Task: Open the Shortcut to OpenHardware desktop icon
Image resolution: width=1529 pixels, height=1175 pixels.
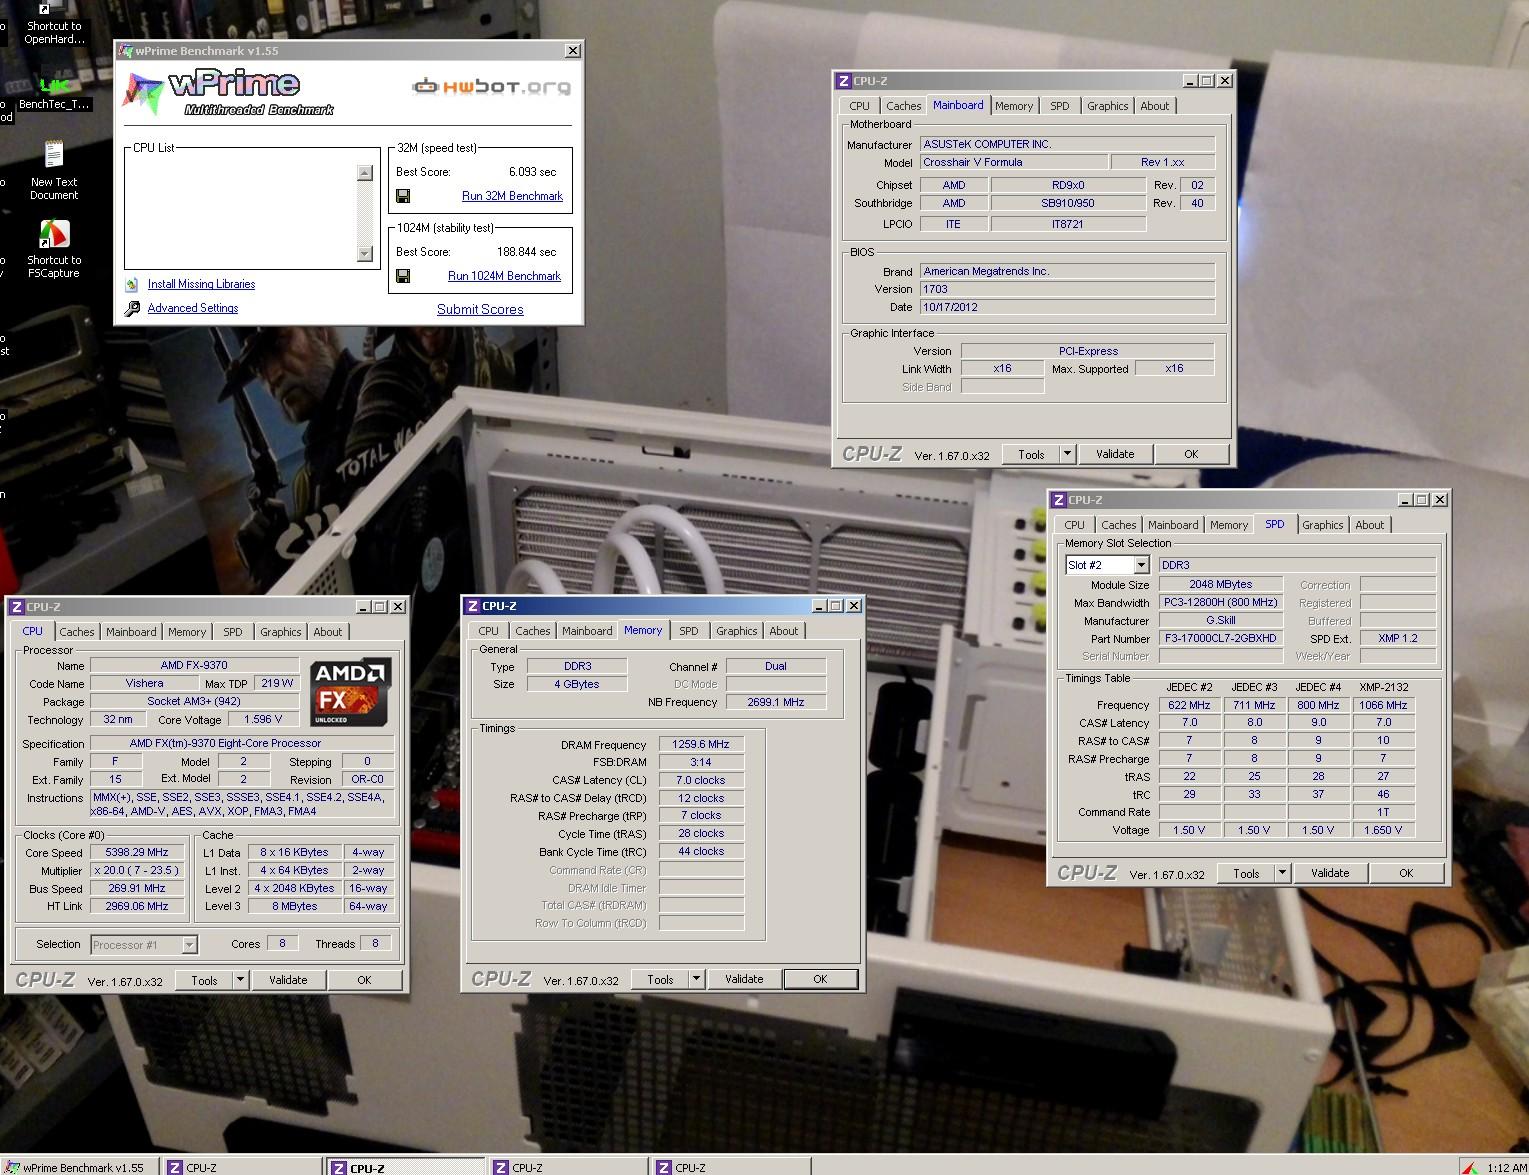Action: tap(53, 22)
